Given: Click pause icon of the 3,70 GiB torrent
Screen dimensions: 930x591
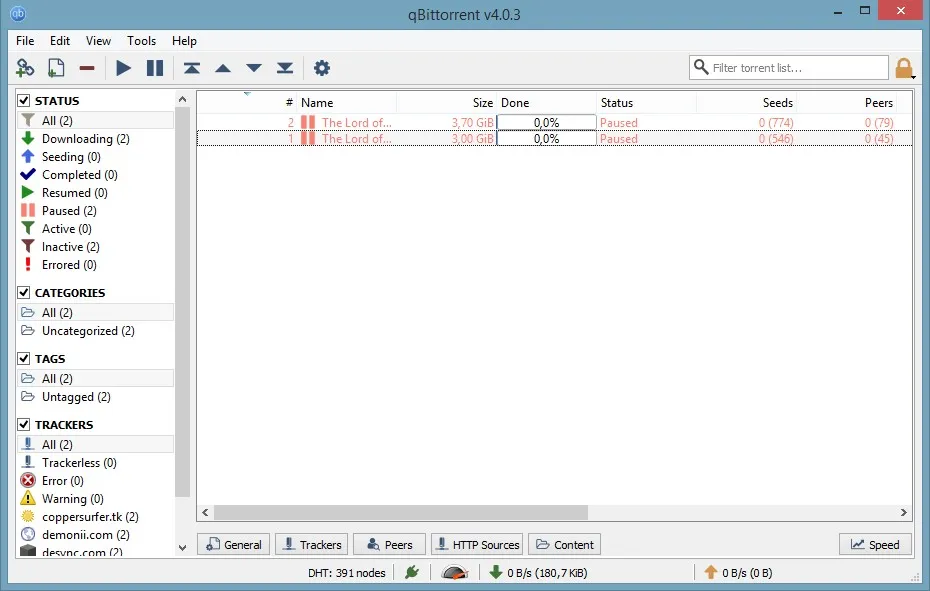Looking at the screenshot, I should coord(308,123).
